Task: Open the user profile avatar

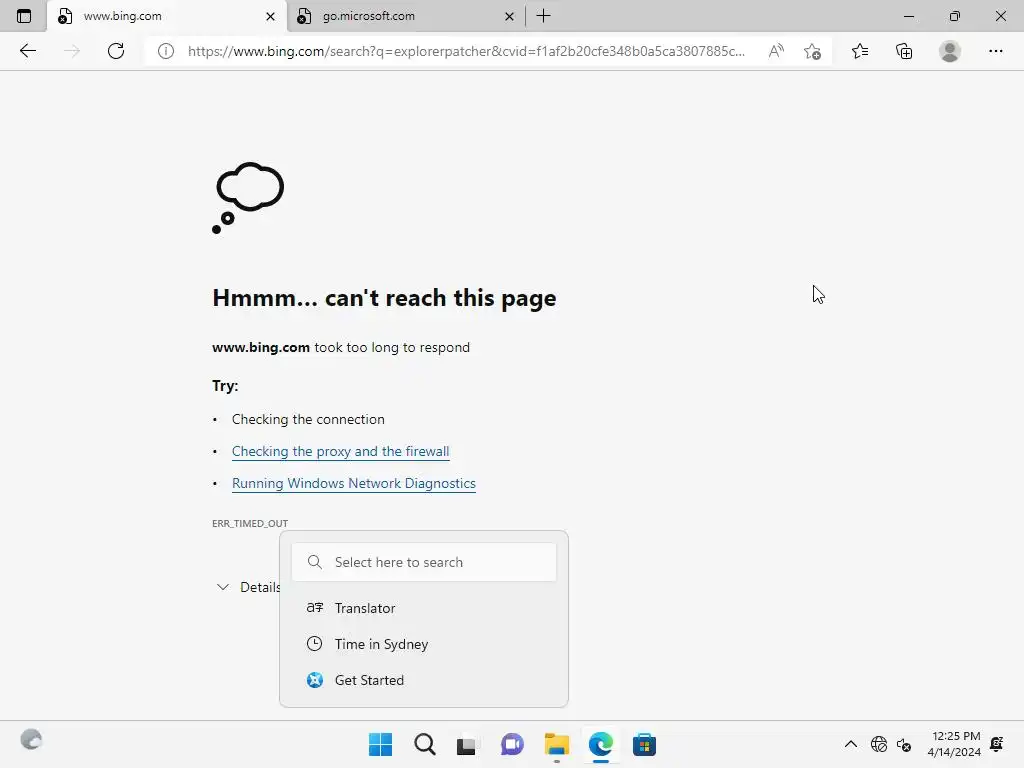Action: point(950,51)
